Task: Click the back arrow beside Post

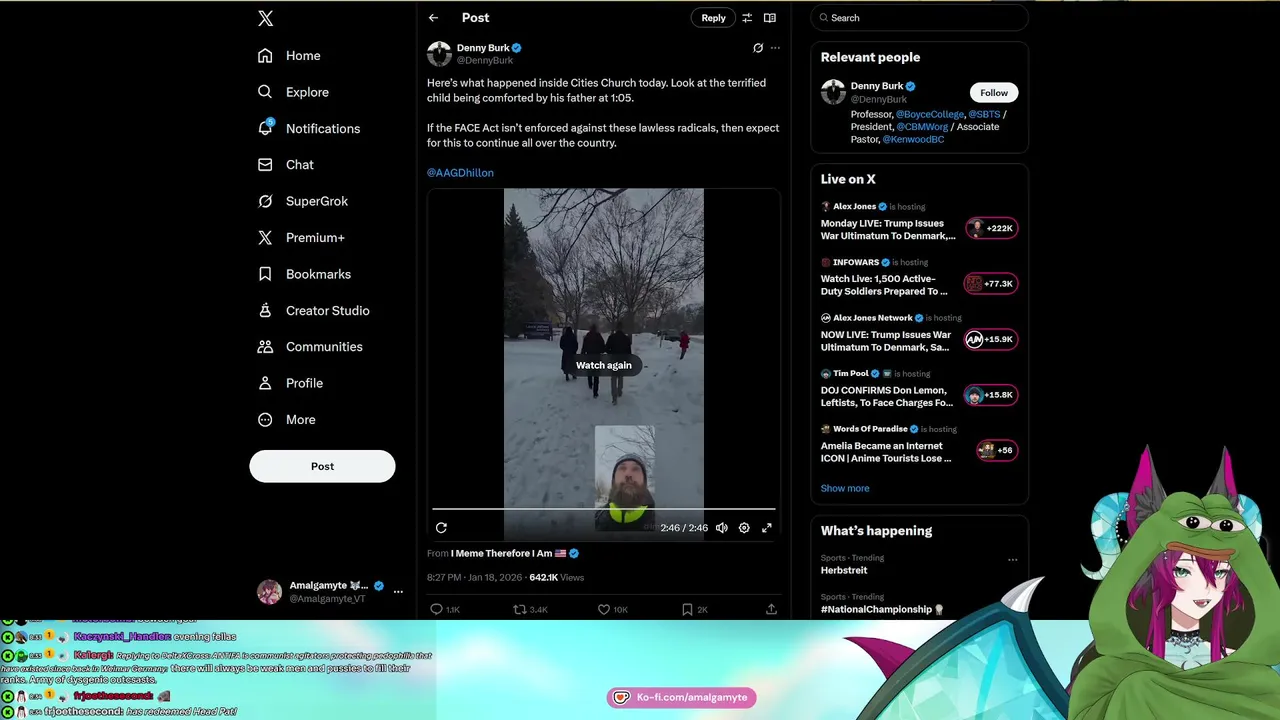Action: [433, 18]
